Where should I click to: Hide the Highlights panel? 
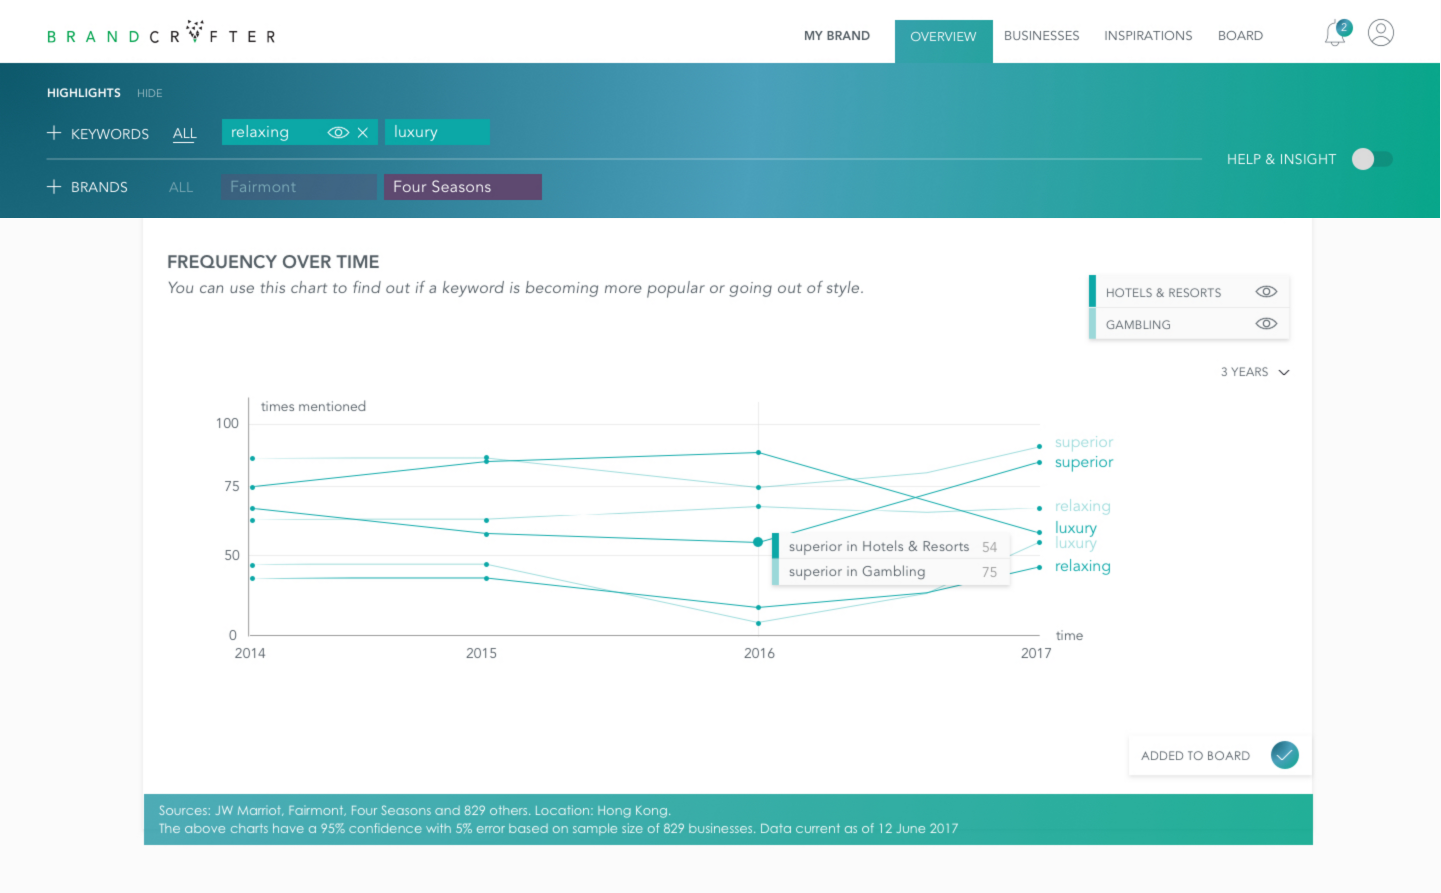pos(149,93)
